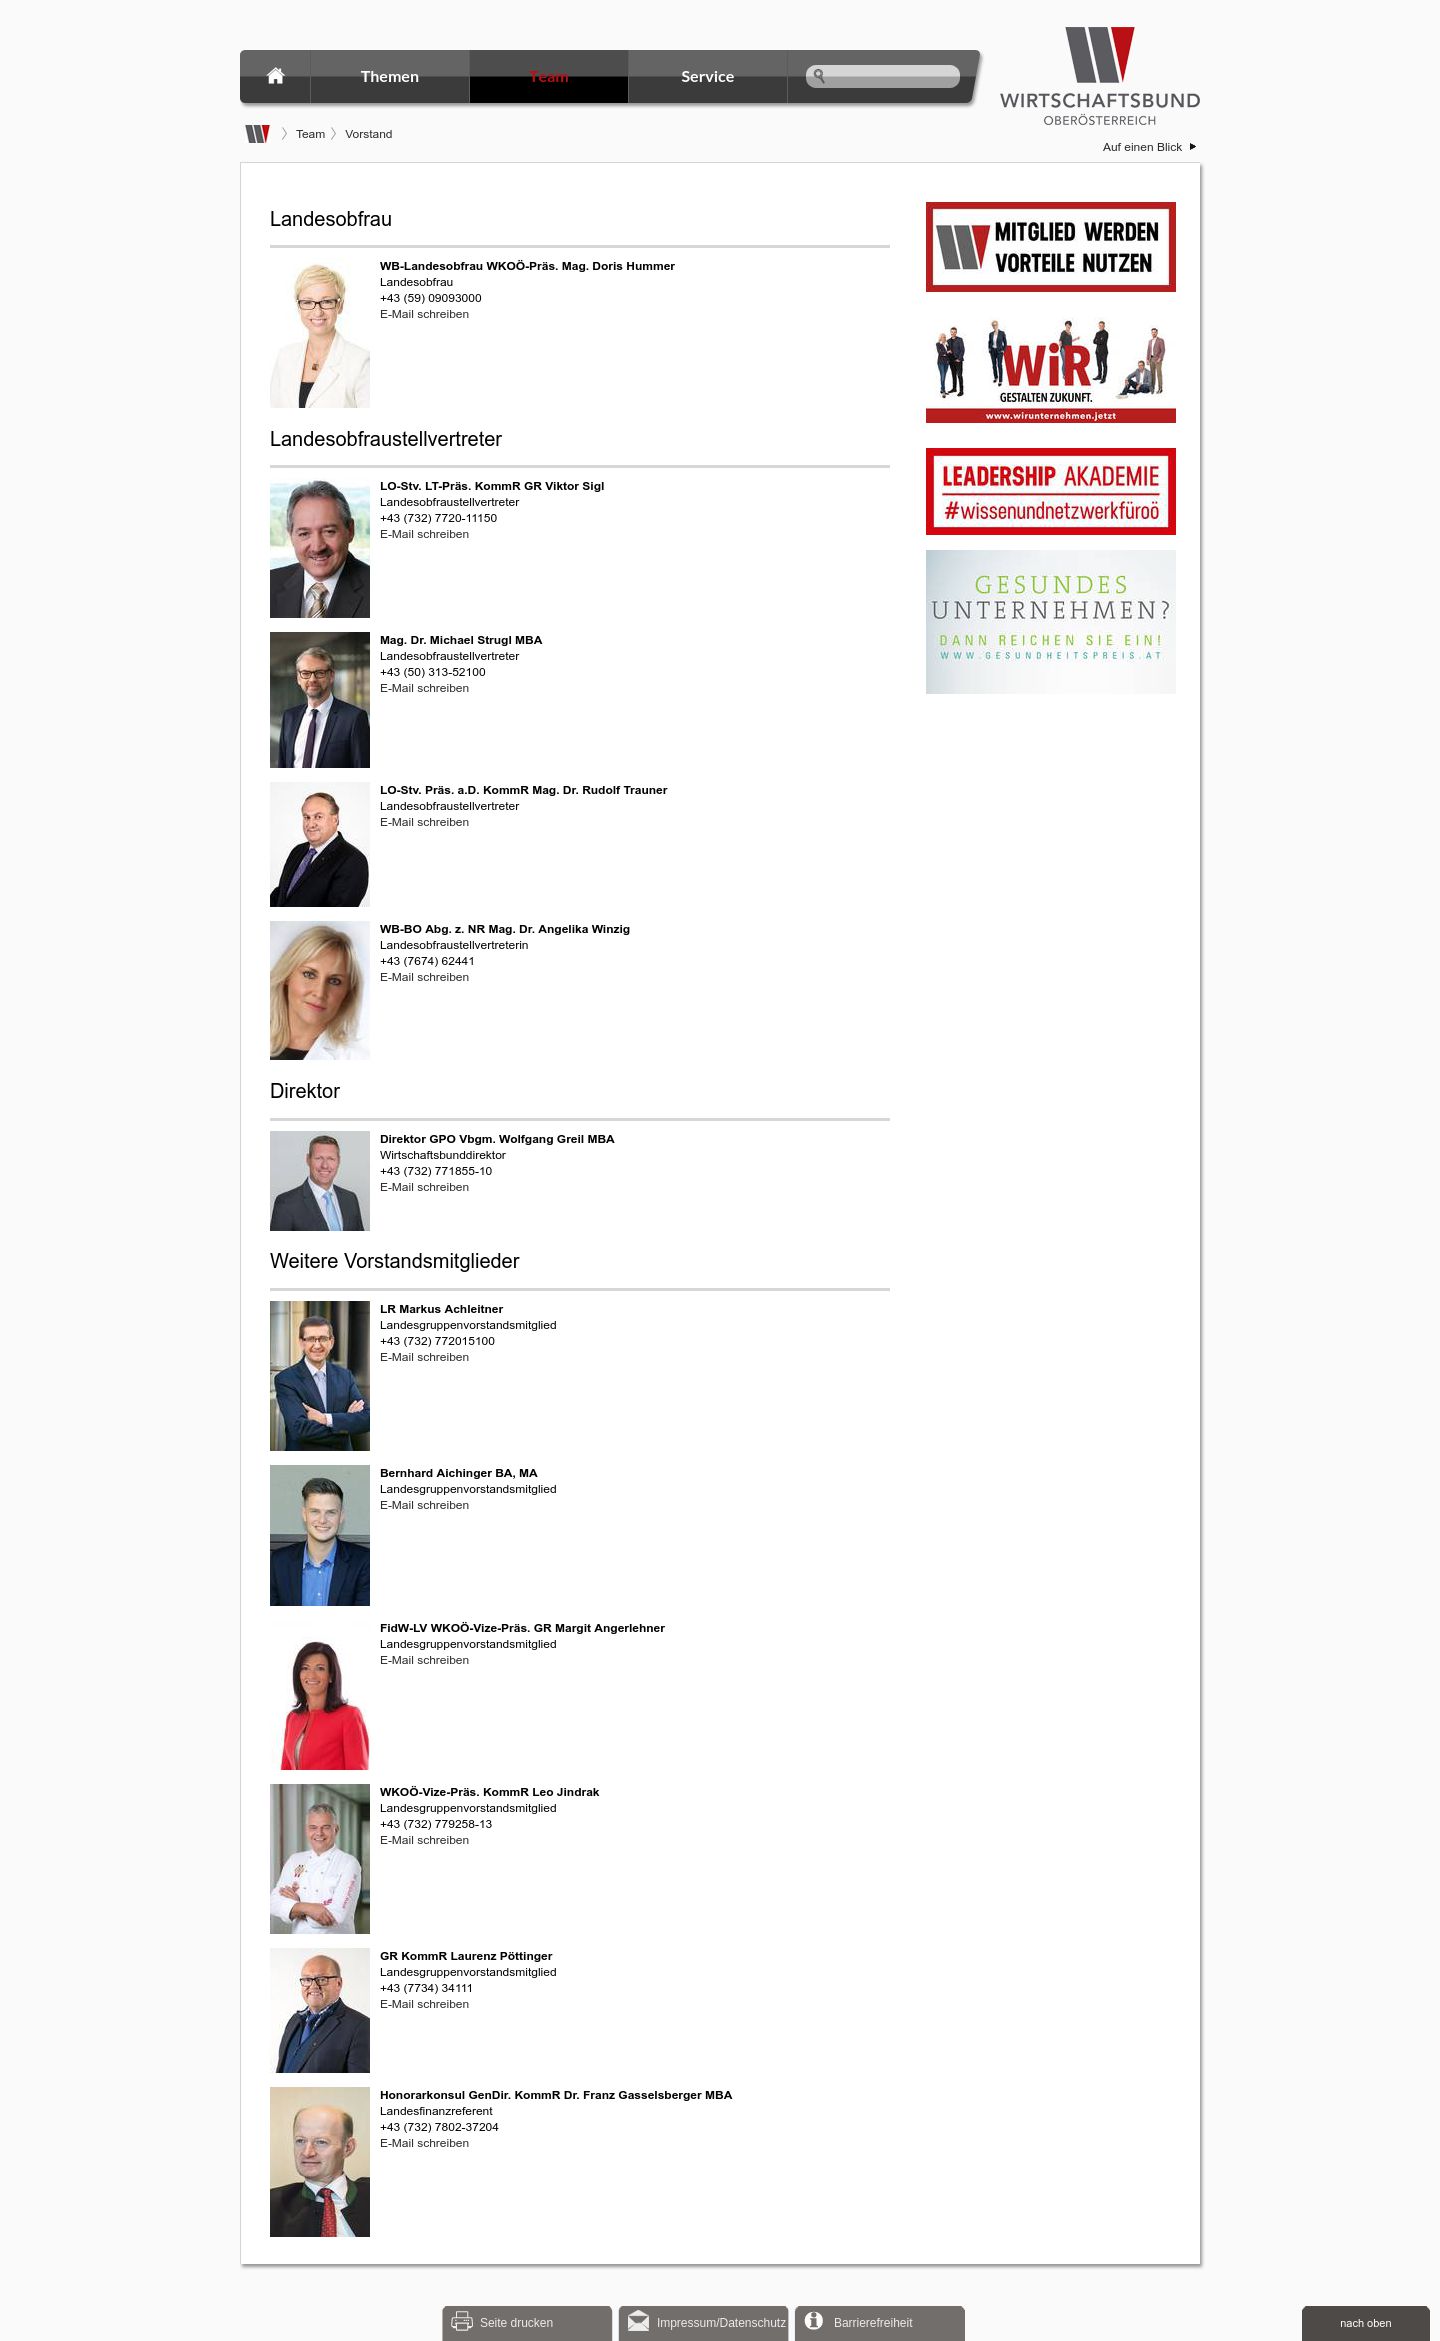The image size is (1440, 2341).
Task: Click the info icon for Barrierefreiheit
Action: [814, 2320]
